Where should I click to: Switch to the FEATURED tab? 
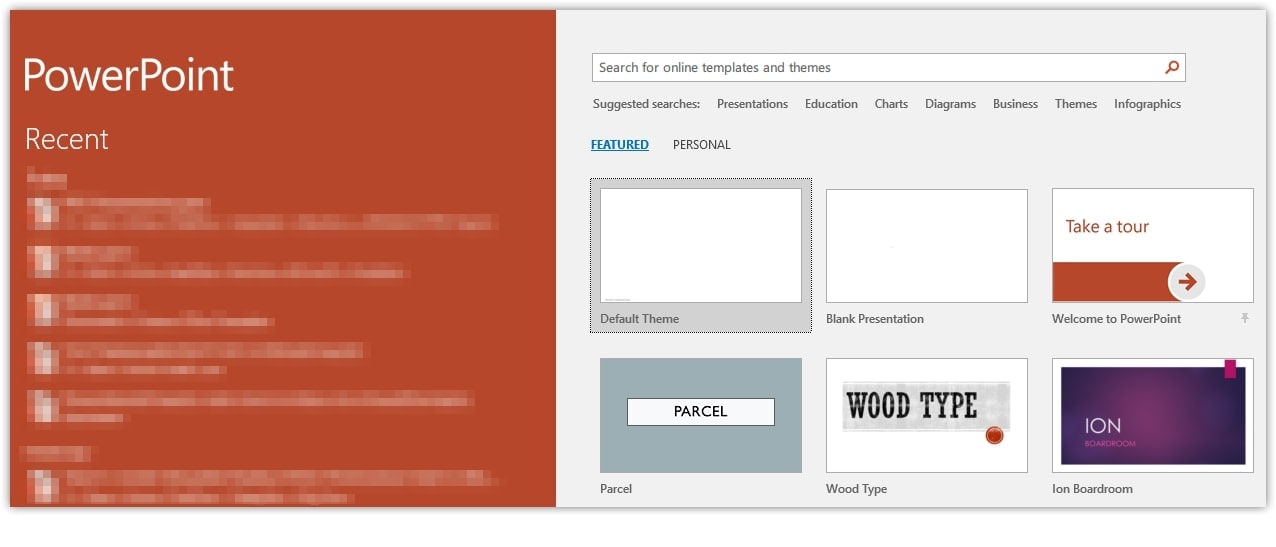620,145
